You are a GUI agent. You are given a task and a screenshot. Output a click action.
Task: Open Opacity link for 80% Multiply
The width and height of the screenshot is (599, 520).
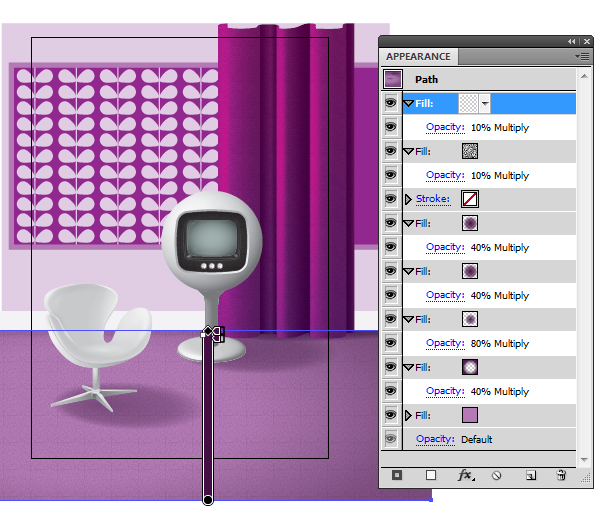click(445, 343)
